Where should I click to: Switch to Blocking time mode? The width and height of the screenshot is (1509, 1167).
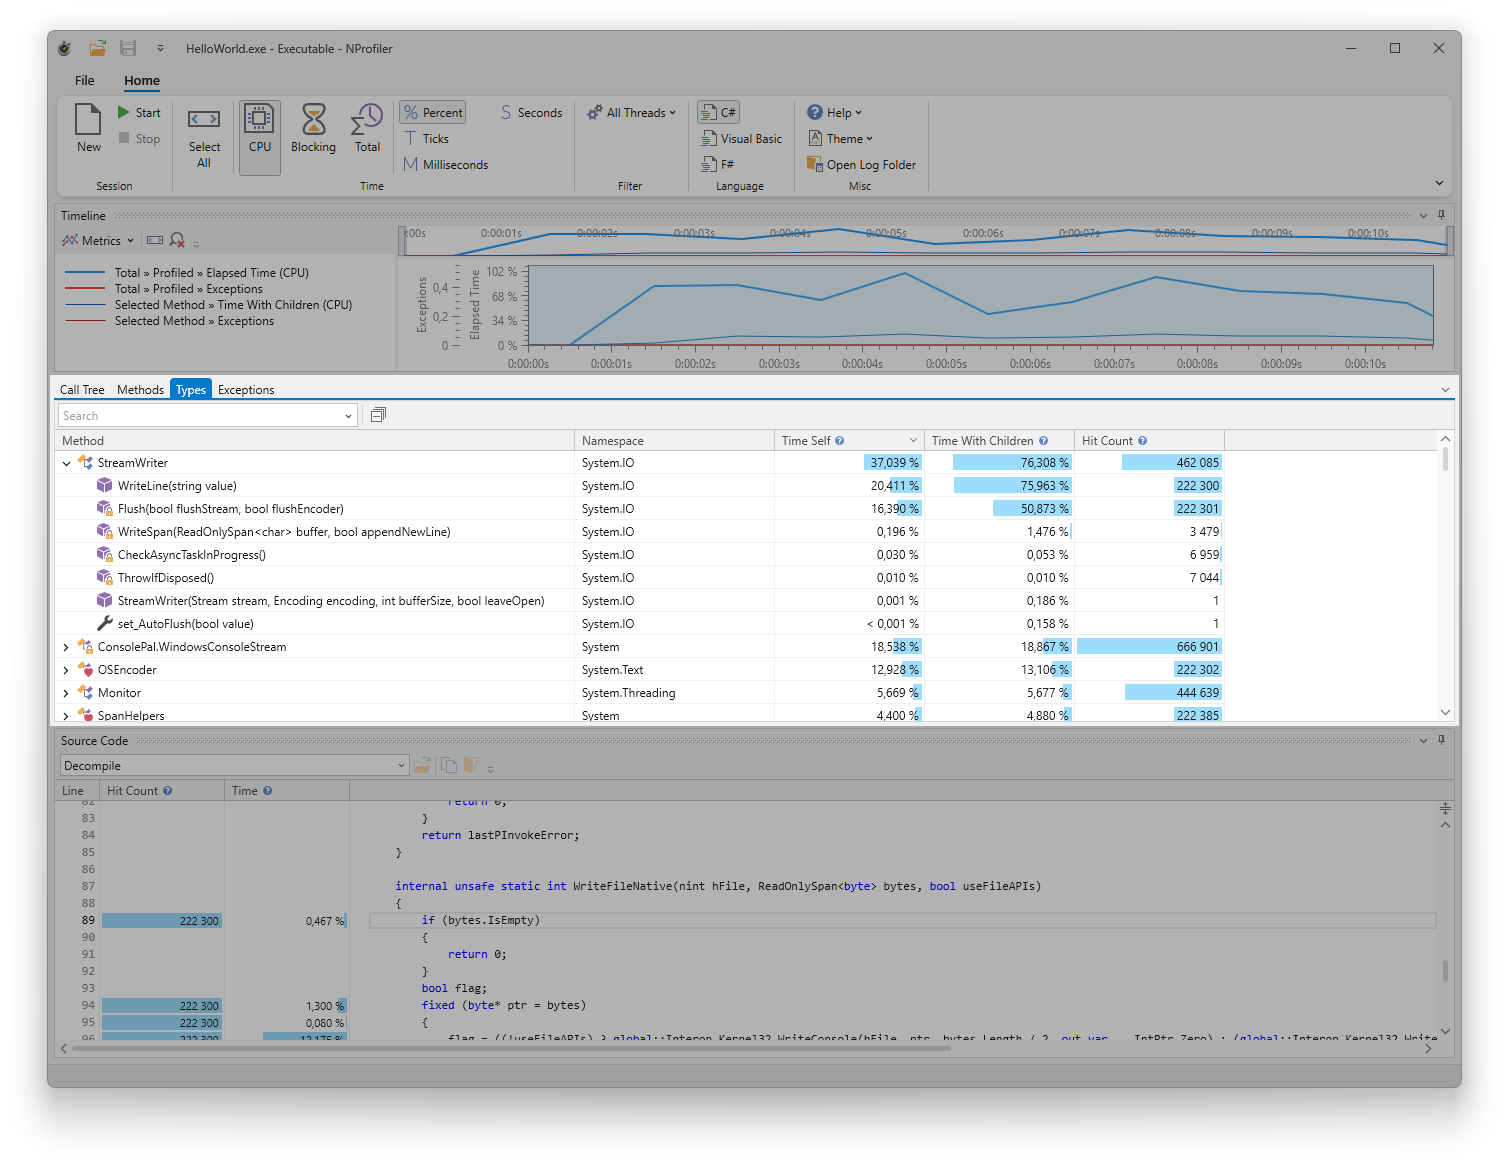point(313,129)
